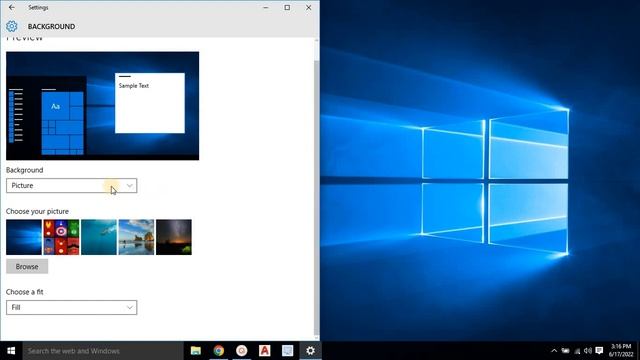Open the Background type dropdown showing Picture
The image size is (640, 360).
[x=71, y=186]
